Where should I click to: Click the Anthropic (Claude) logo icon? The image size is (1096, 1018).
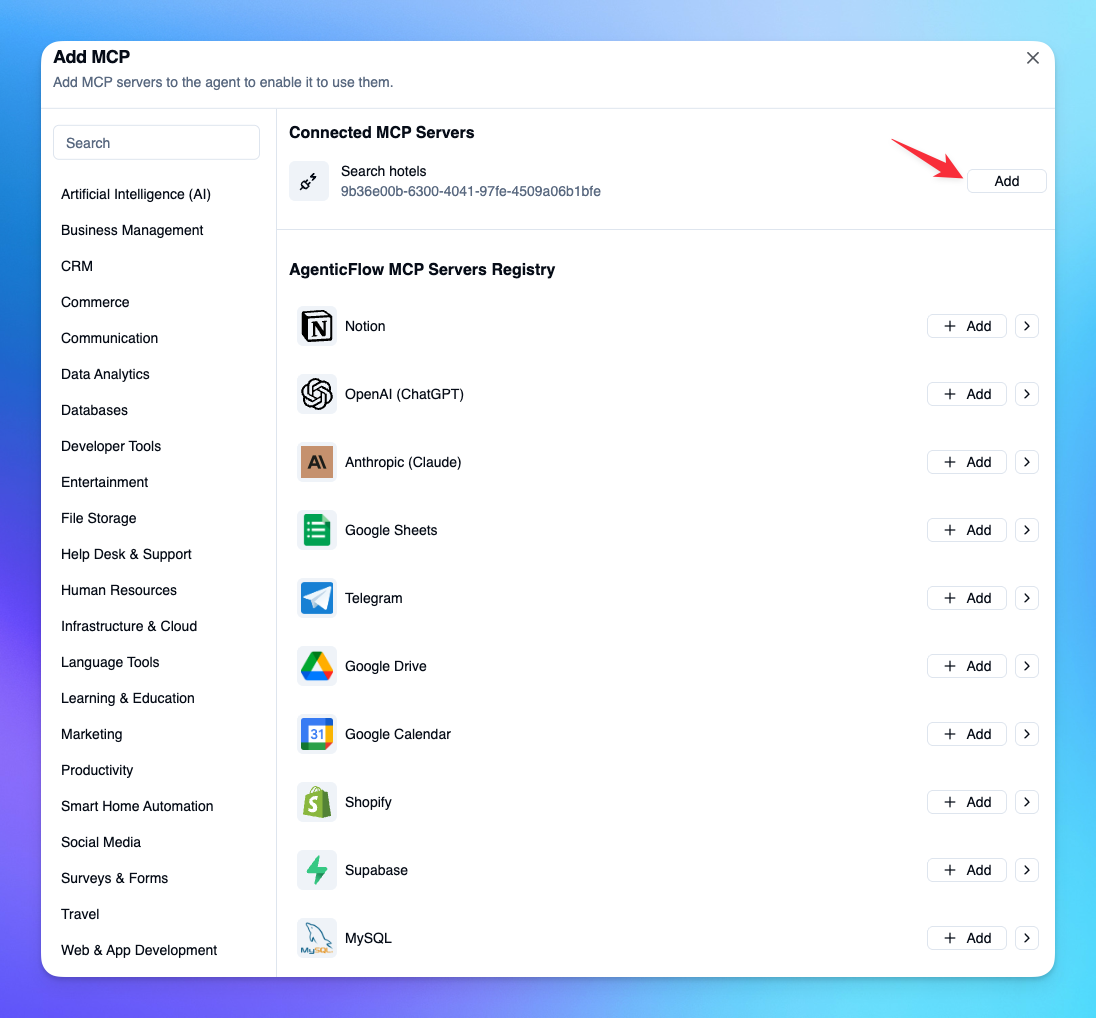(317, 462)
